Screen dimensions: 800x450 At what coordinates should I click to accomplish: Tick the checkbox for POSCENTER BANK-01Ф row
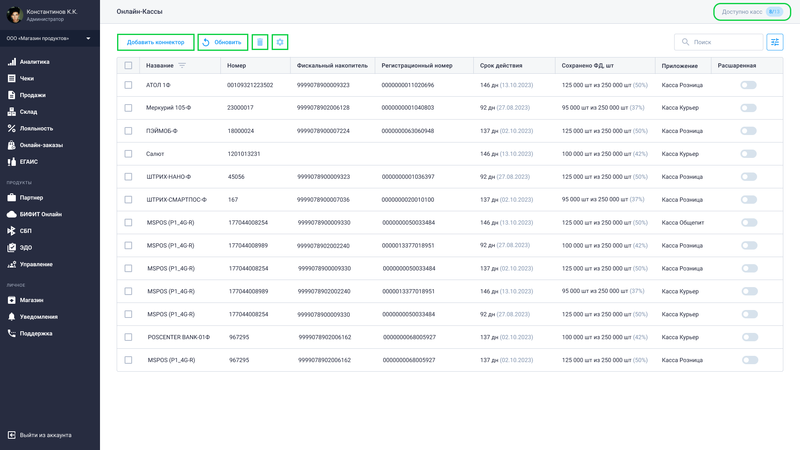128,337
